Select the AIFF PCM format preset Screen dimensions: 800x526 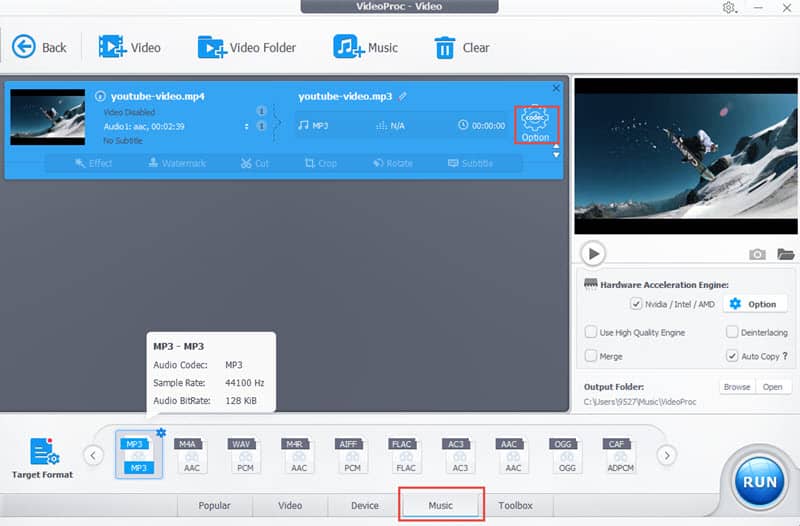coord(353,455)
